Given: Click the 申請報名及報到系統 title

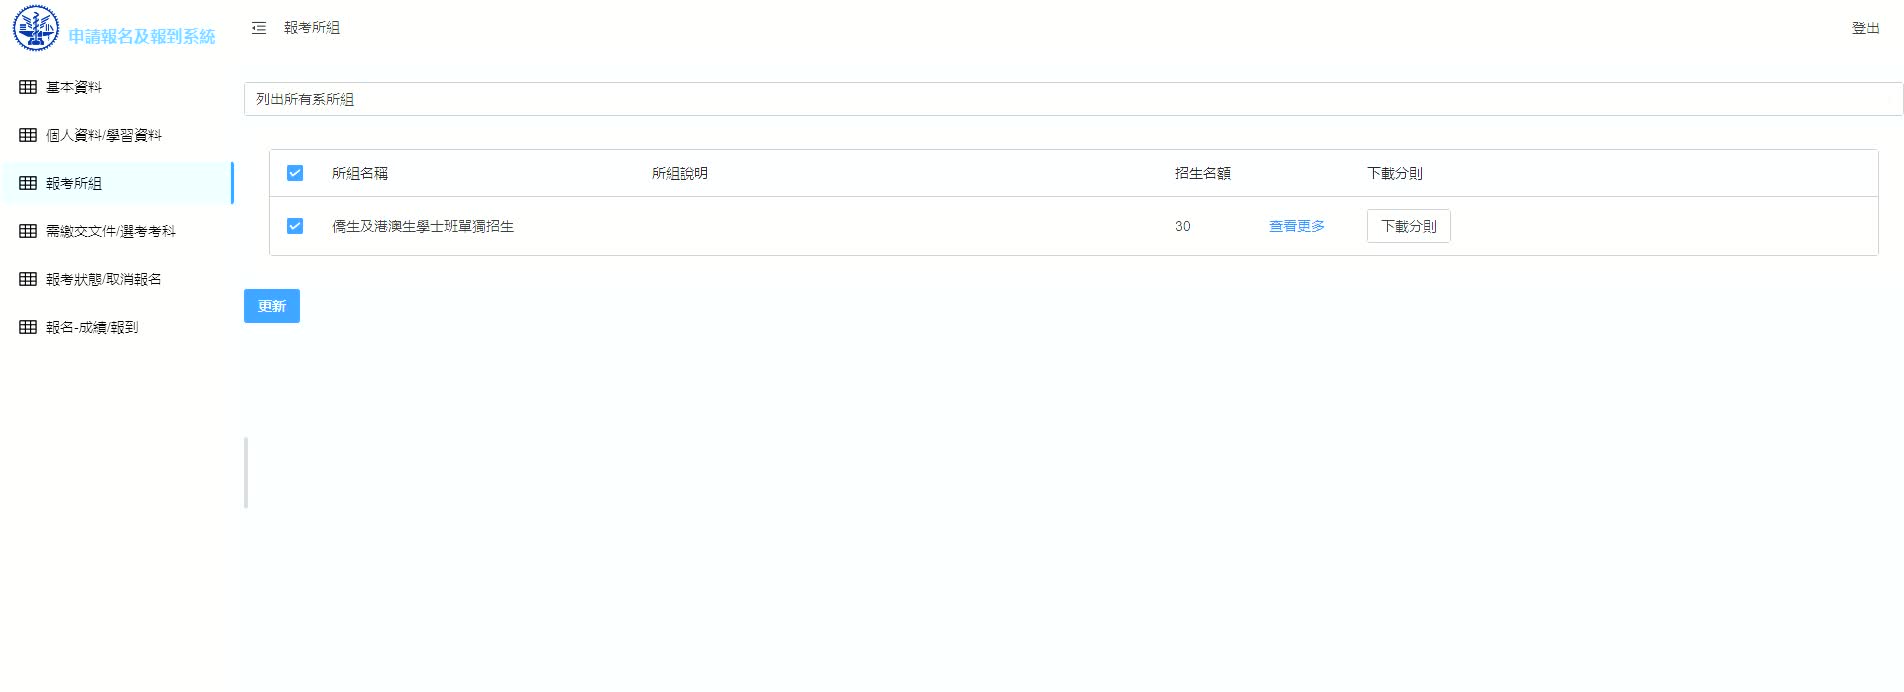Looking at the screenshot, I should (142, 36).
